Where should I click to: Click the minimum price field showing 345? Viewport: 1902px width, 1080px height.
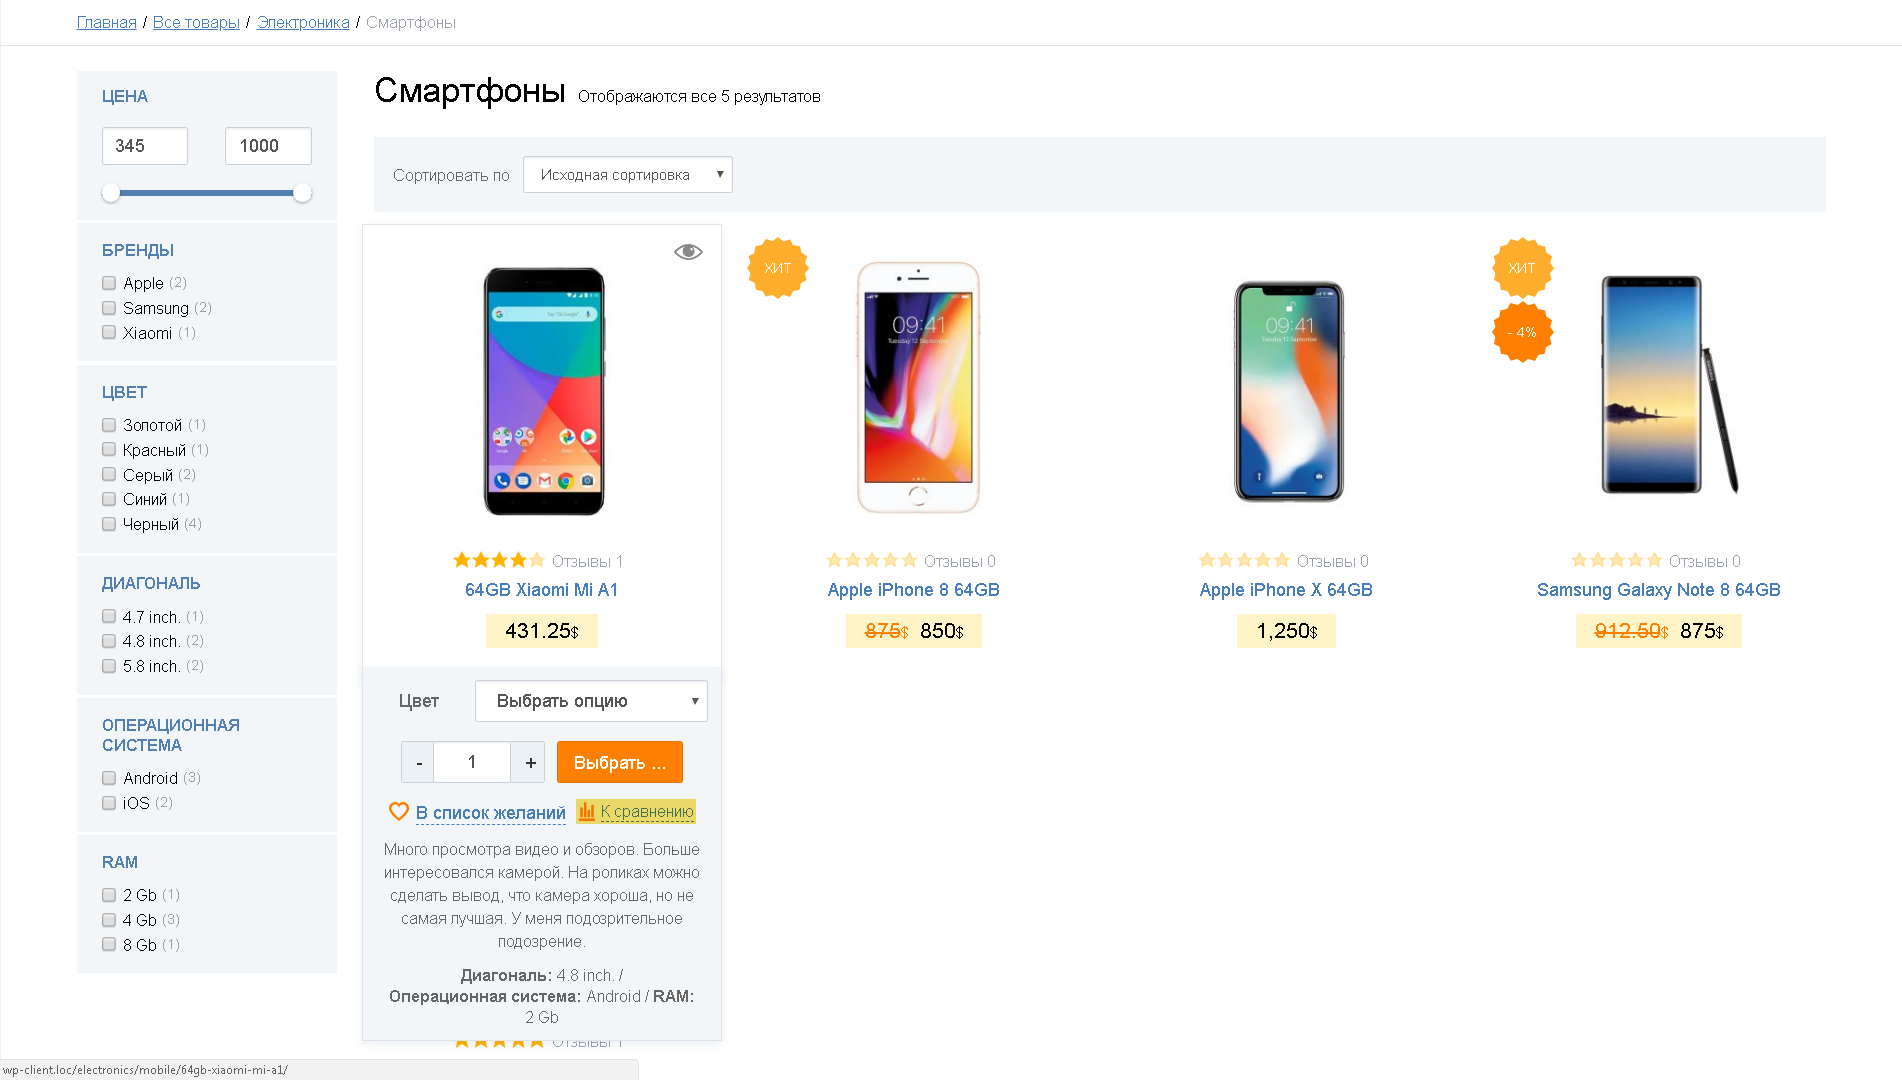(145, 146)
